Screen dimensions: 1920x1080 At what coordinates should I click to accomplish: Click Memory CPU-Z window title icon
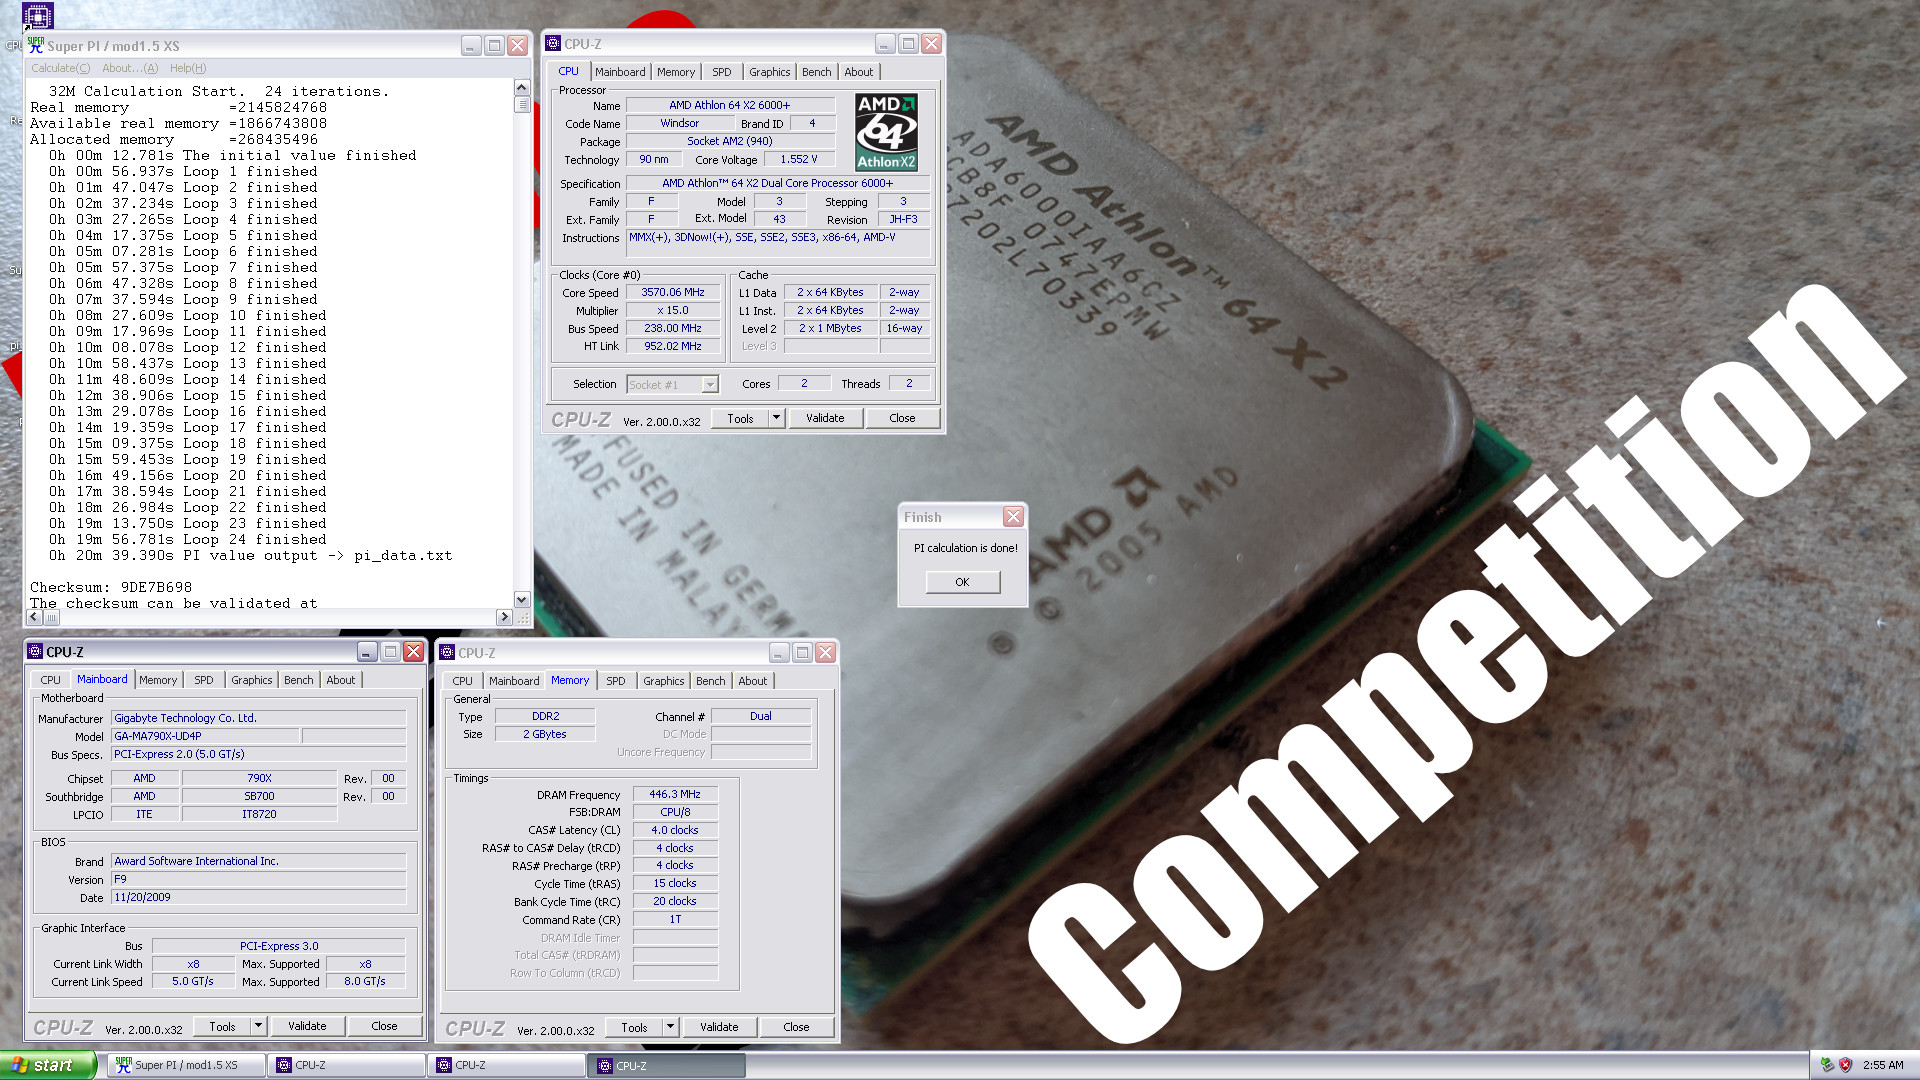[x=447, y=652]
